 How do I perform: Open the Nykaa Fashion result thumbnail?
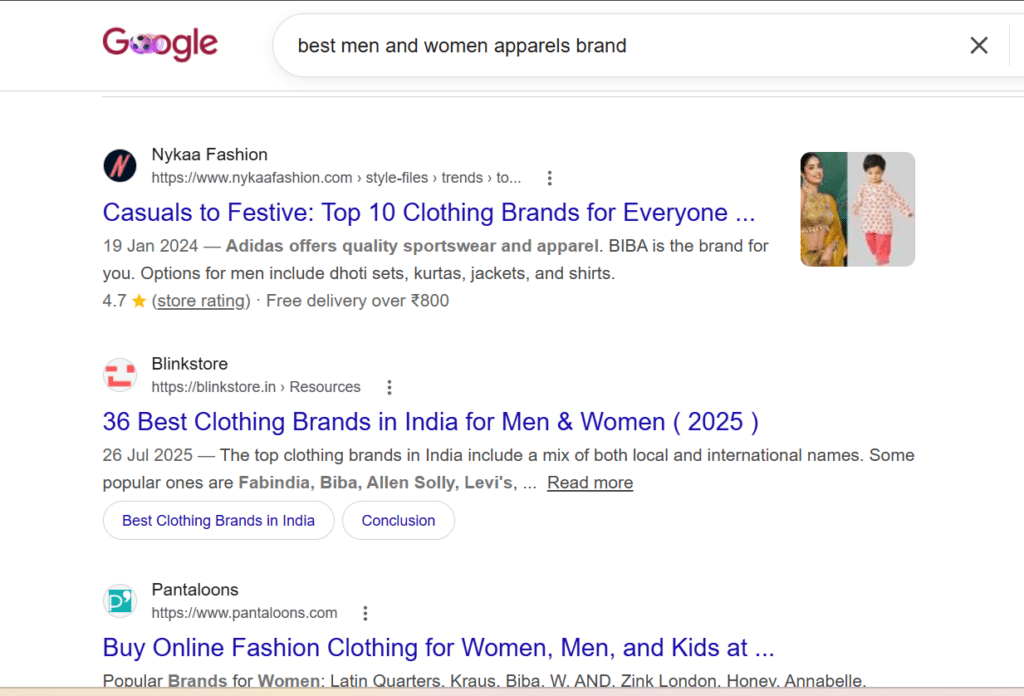[x=857, y=209]
